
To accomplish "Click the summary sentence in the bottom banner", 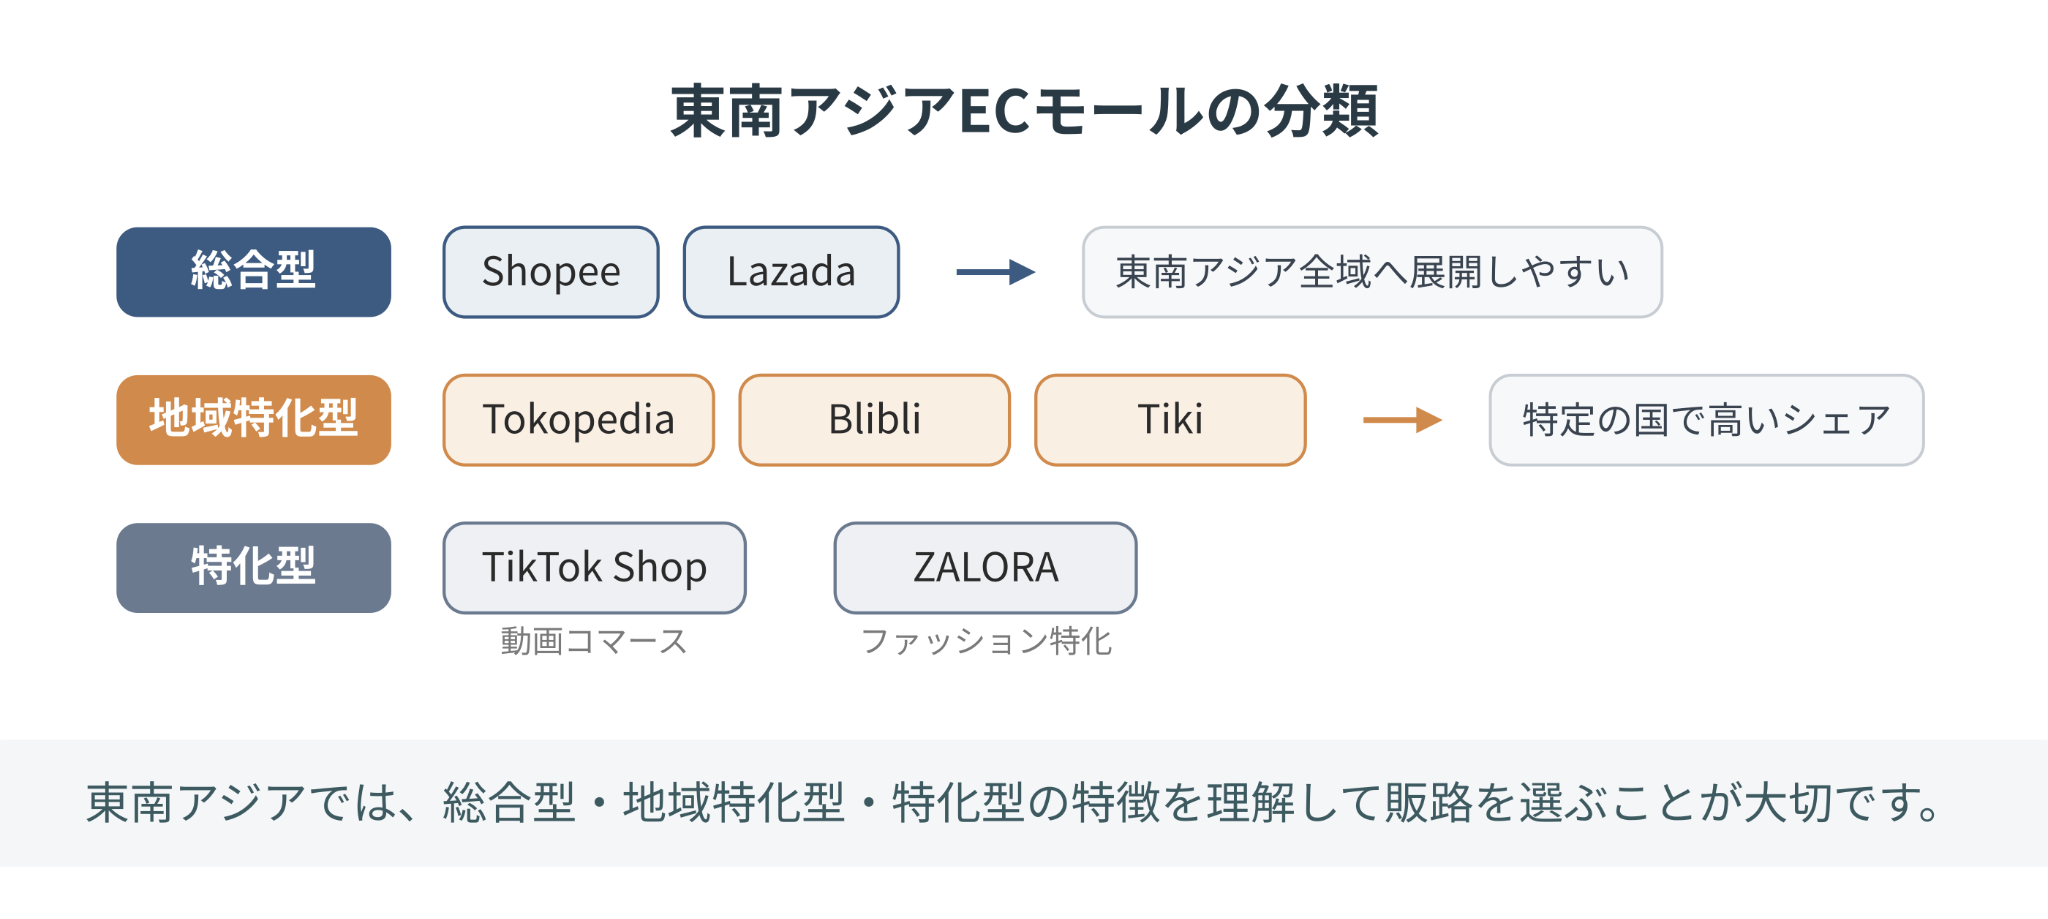I will point(1014,803).
